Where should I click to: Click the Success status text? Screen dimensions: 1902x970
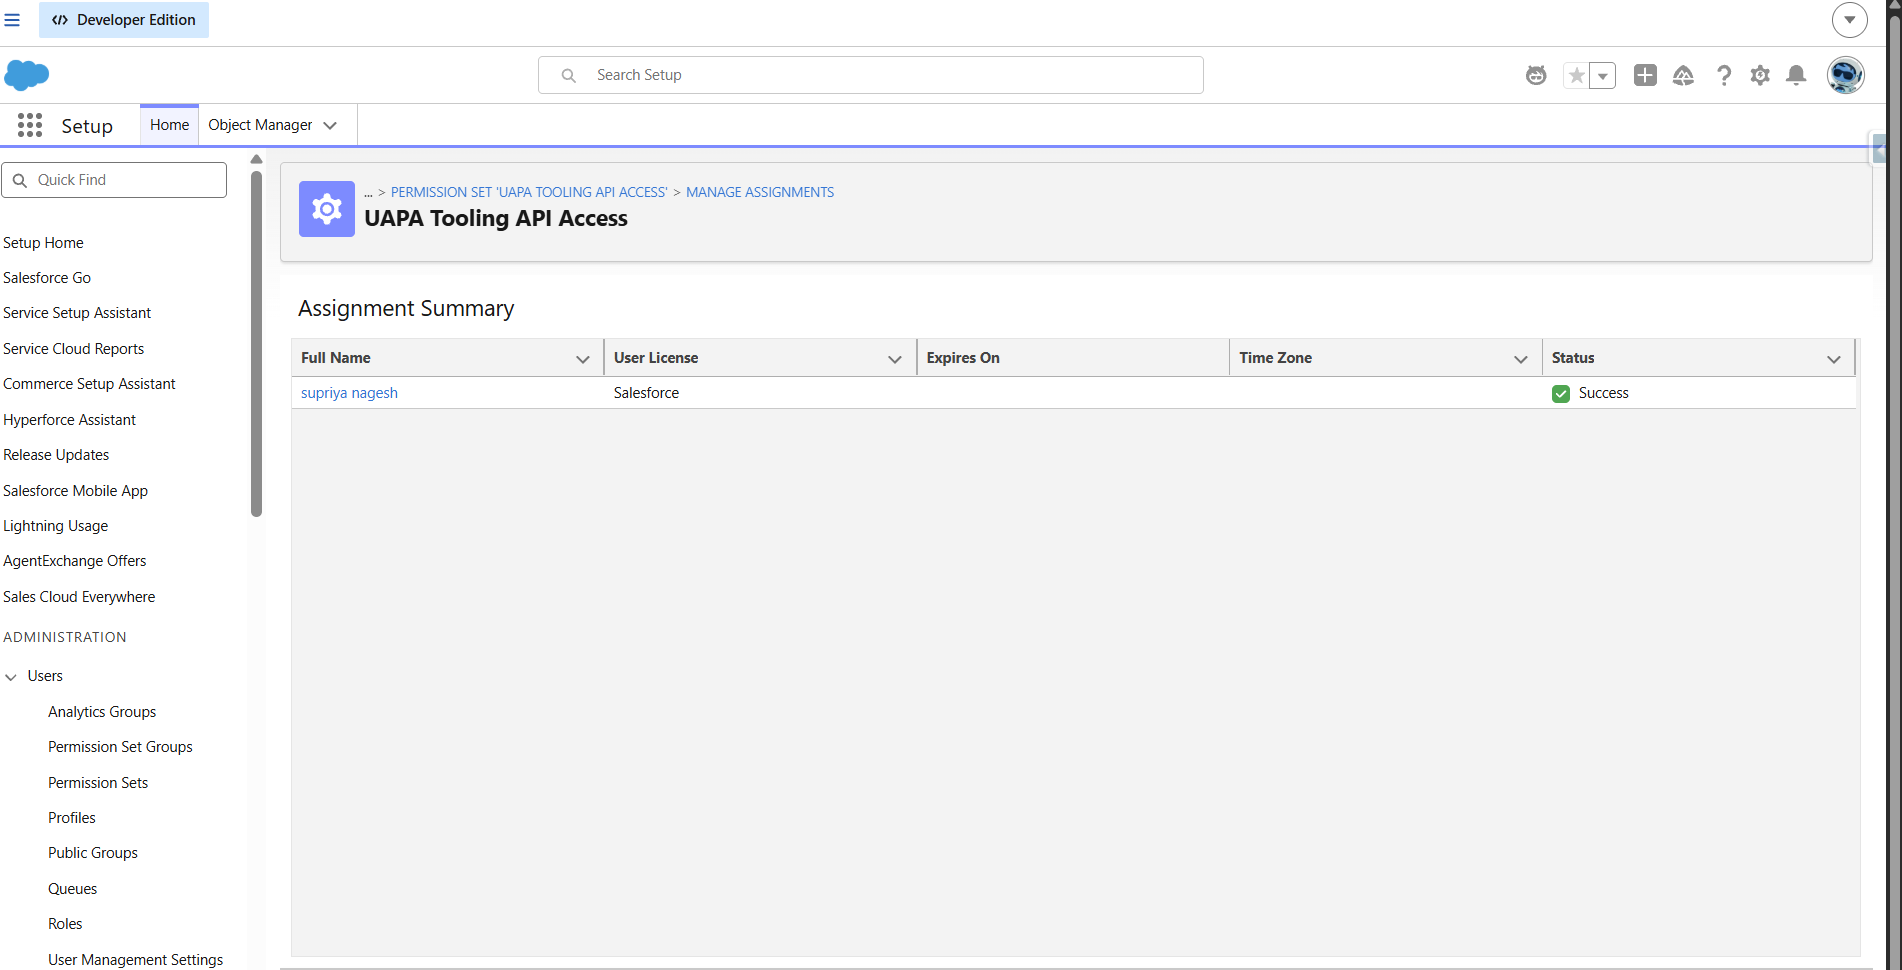(x=1603, y=393)
